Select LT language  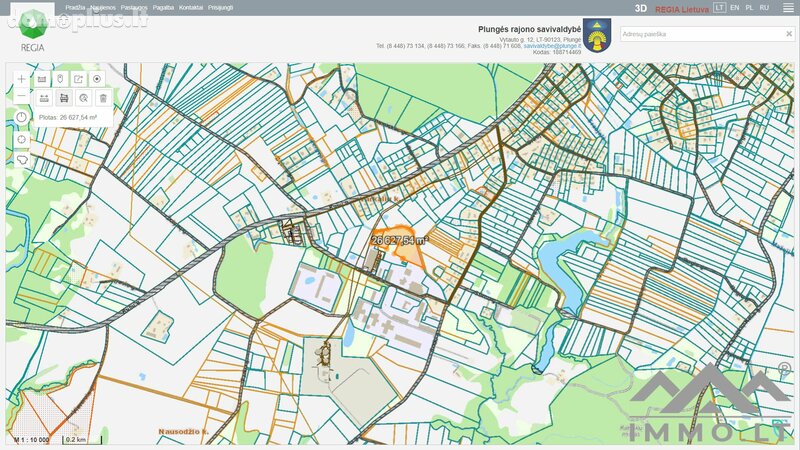(x=719, y=8)
